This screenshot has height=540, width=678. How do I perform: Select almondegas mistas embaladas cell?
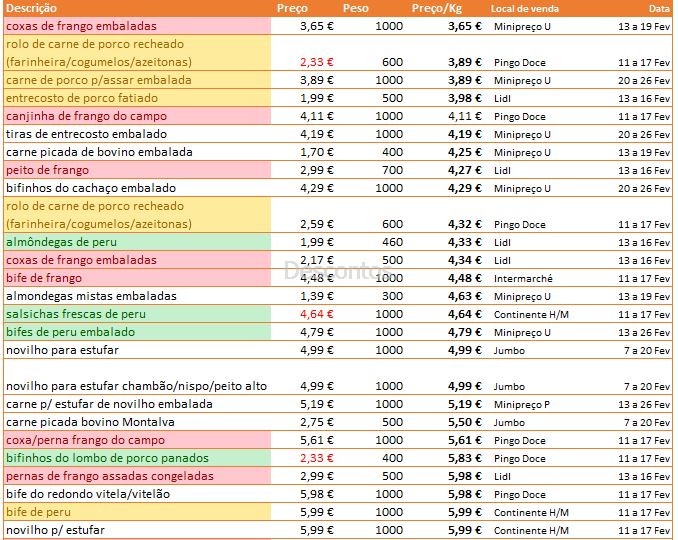click(x=138, y=296)
